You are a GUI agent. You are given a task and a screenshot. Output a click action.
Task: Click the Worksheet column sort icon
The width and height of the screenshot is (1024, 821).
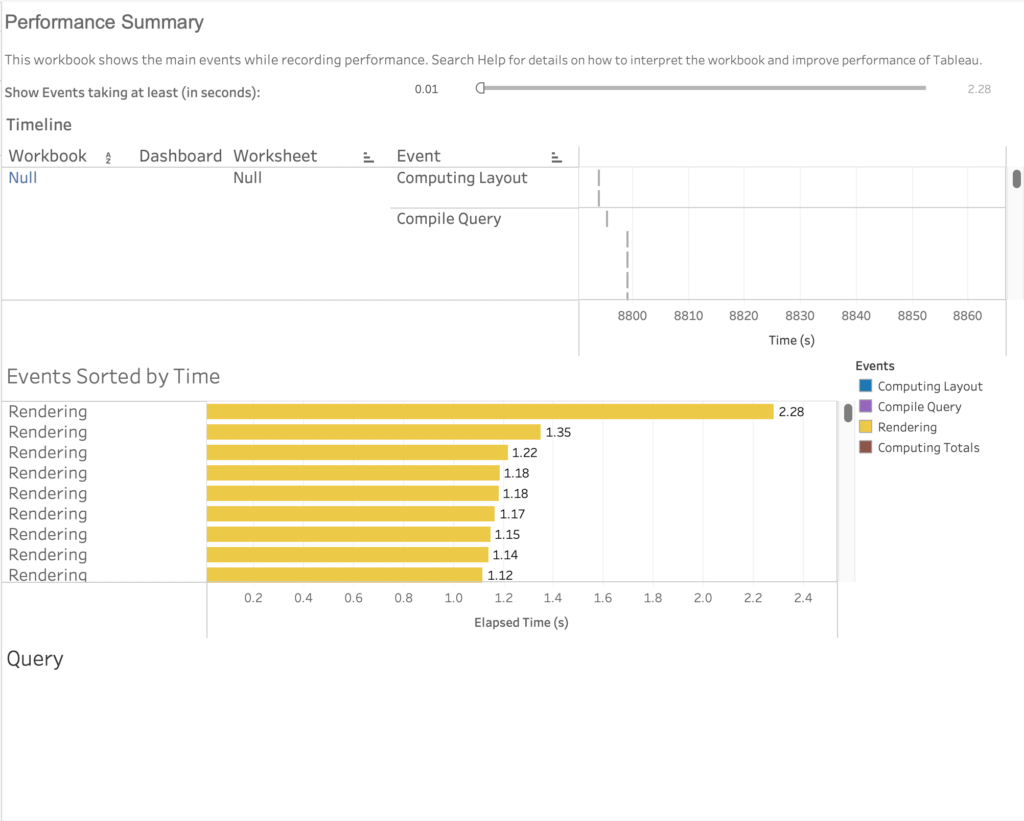tap(368, 157)
